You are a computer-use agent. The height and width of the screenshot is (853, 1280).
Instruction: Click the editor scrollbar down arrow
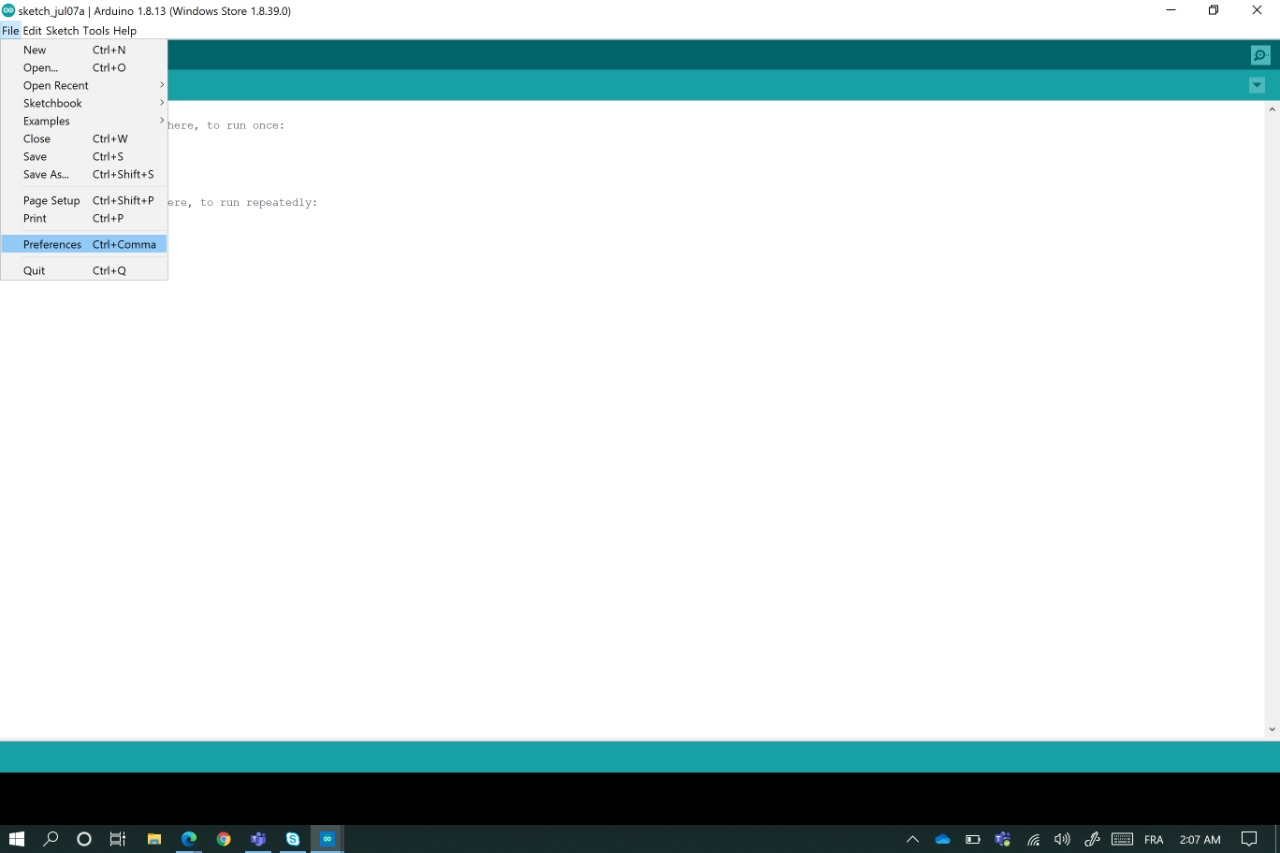(1272, 730)
